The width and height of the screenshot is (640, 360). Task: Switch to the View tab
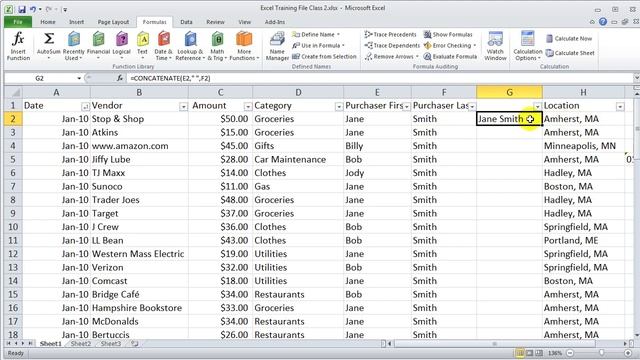coord(244,22)
